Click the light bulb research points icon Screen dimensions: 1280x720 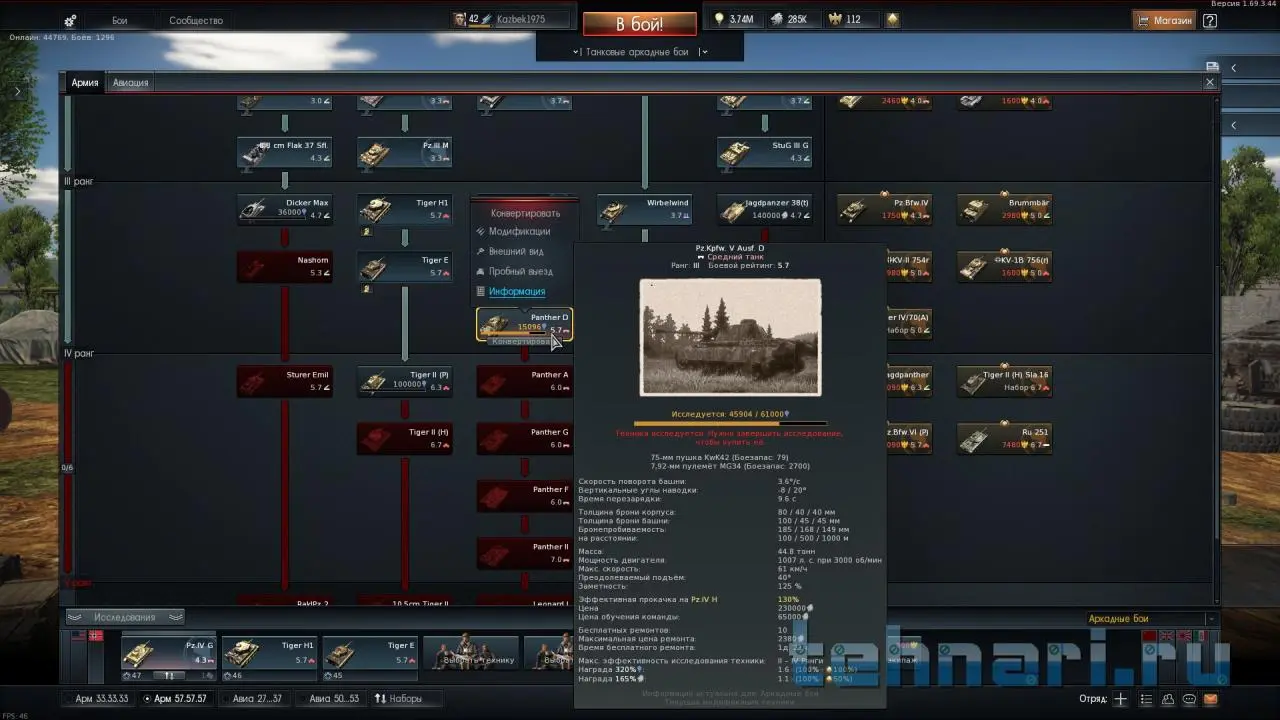pyautogui.click(x=718, y=19)
